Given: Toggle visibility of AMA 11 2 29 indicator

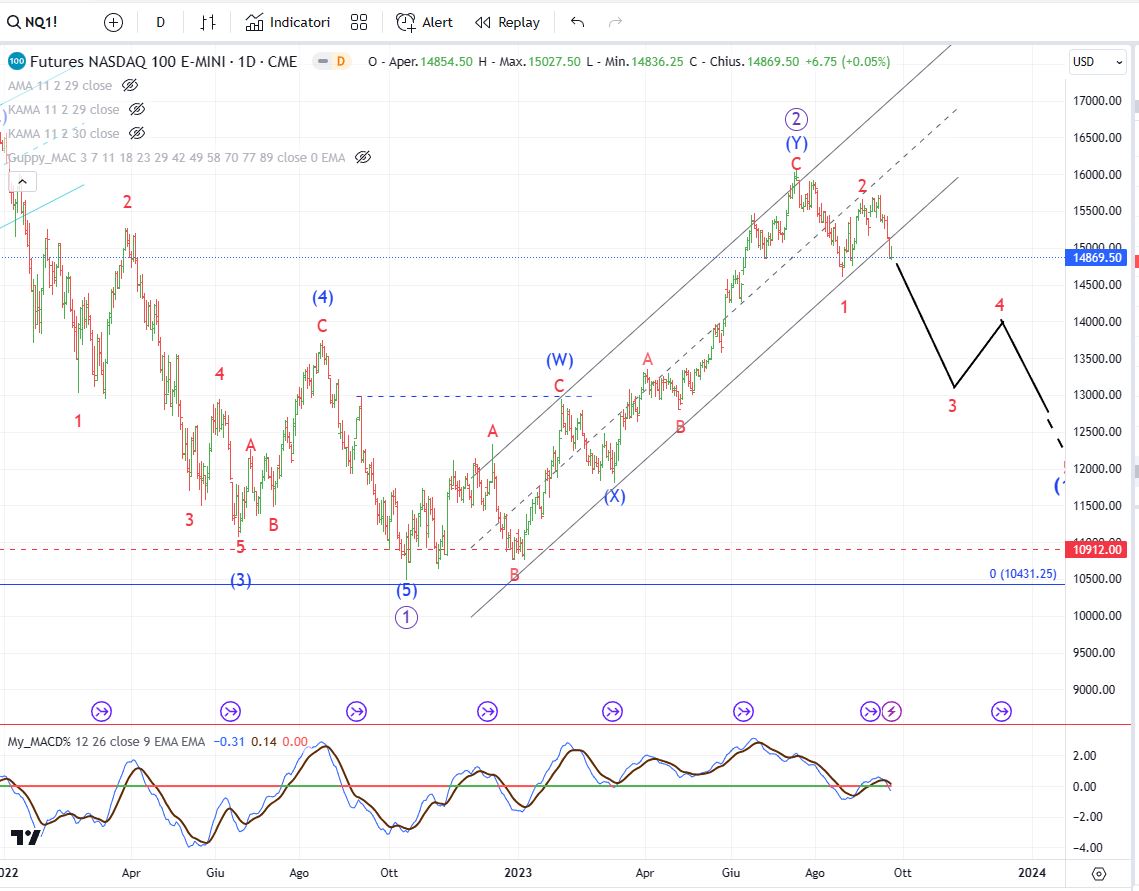Looking at the screenshot, I should (130, 86).
